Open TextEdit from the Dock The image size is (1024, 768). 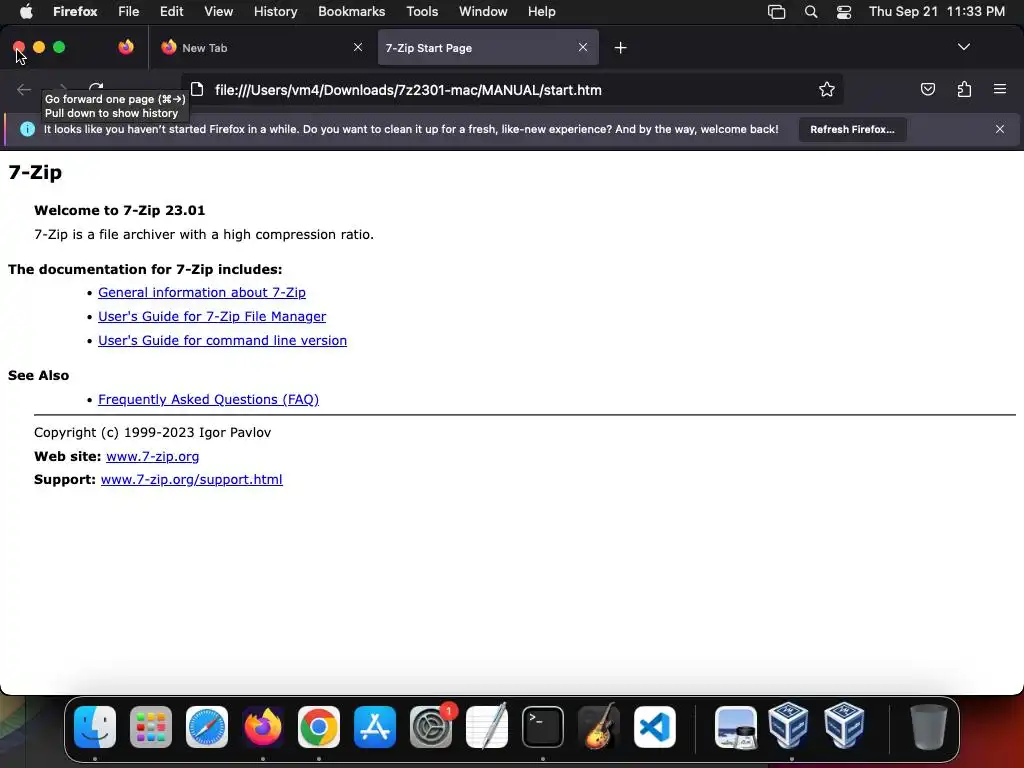[487, 726]
